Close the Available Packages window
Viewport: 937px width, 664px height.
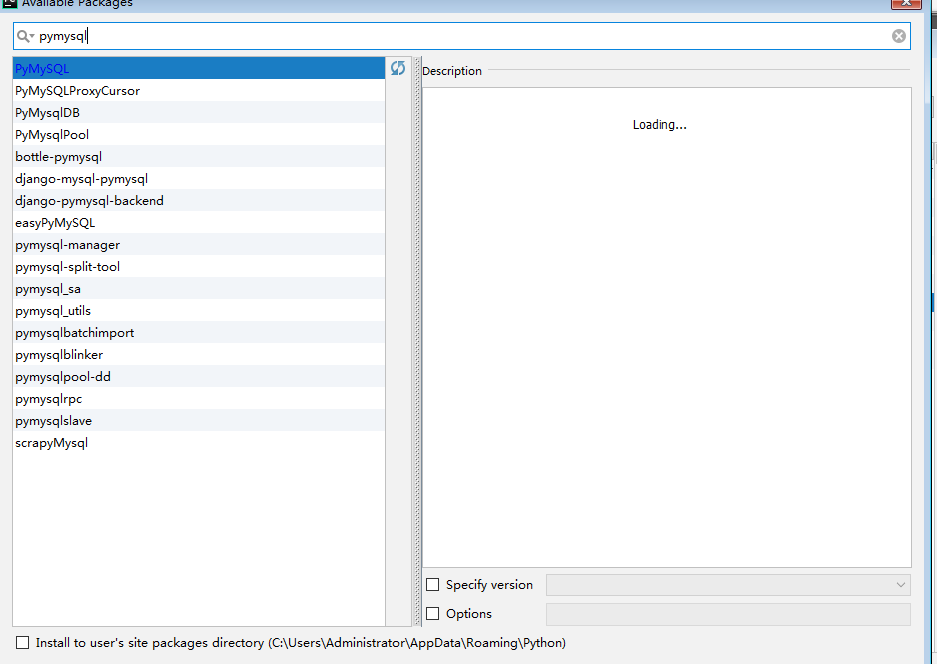tap(906, 4)
